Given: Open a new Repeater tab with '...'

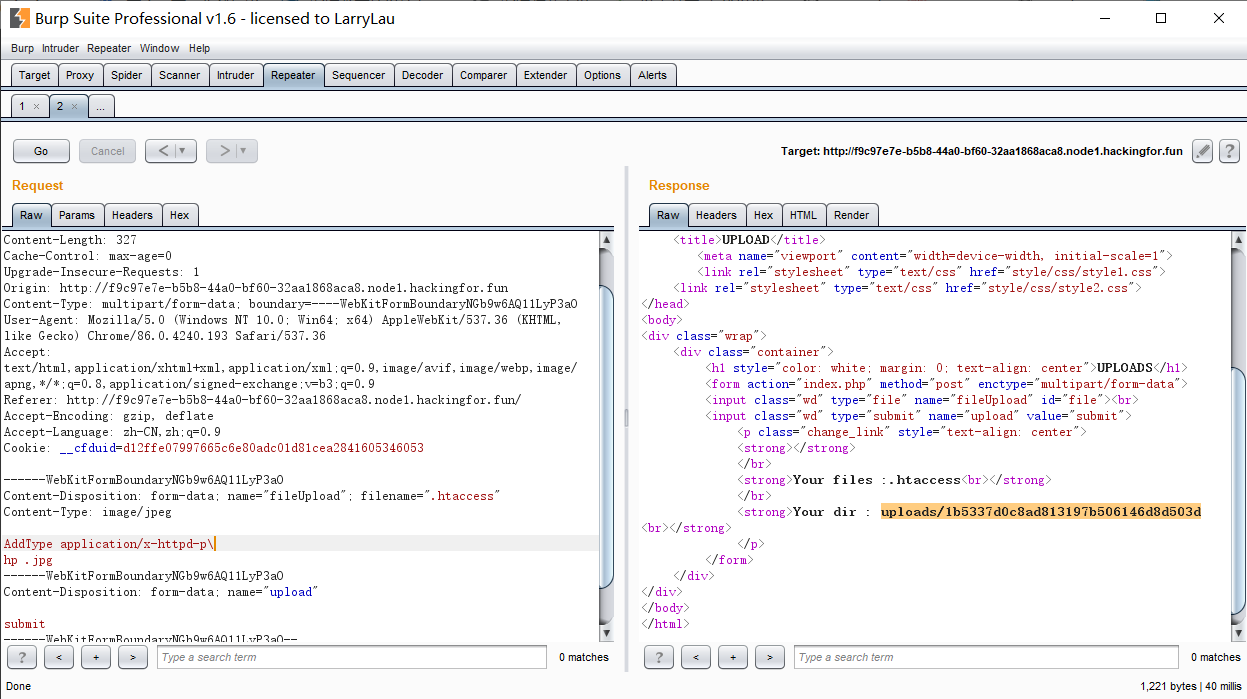Looking at the screenshot, I should coord(101,106).
